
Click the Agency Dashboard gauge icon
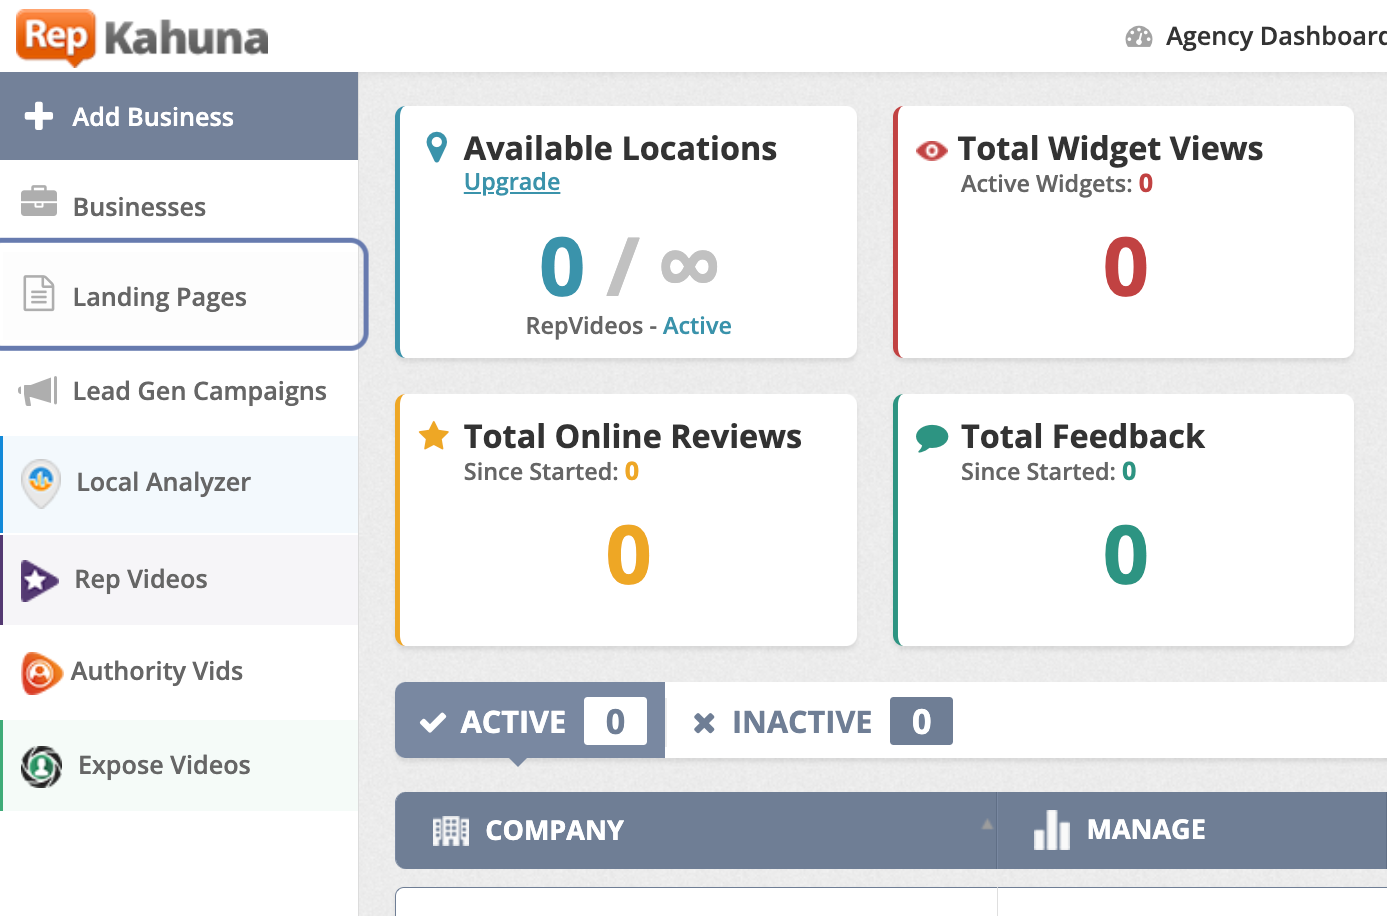point(1139,37)
